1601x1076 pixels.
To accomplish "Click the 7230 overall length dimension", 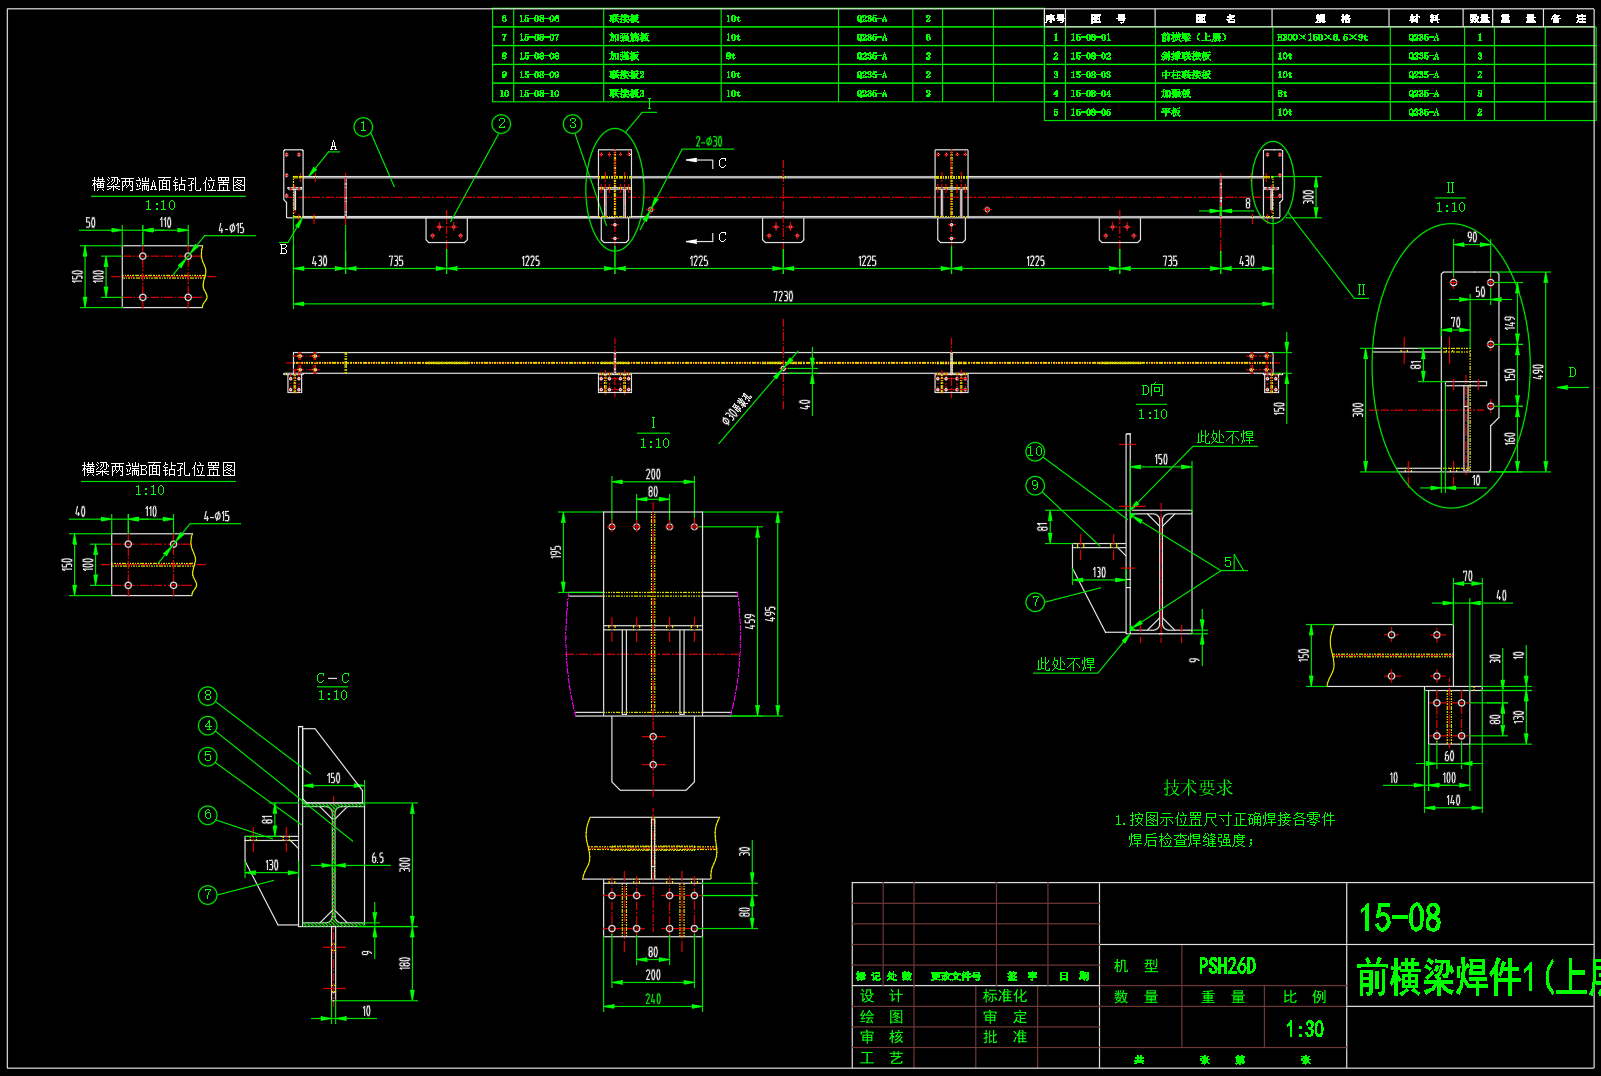I will click(782, 296).
